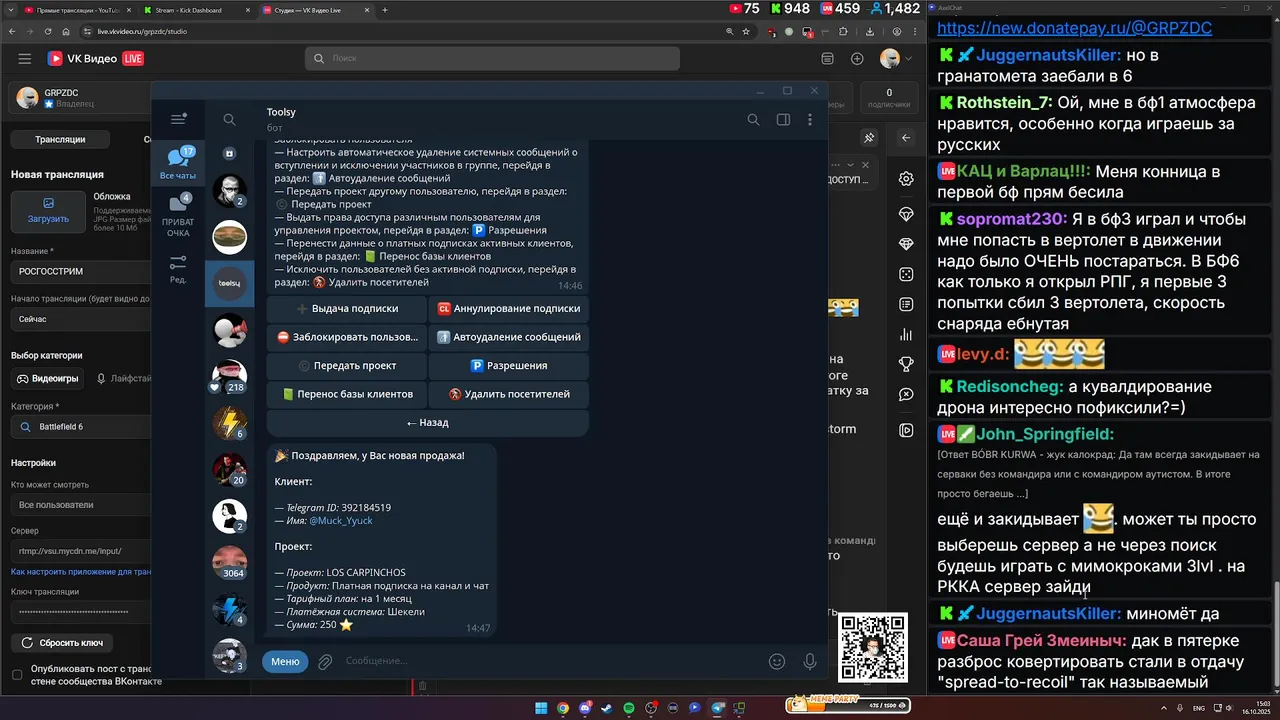Click the Удалить посетителей bot button

tap(509, 394)
